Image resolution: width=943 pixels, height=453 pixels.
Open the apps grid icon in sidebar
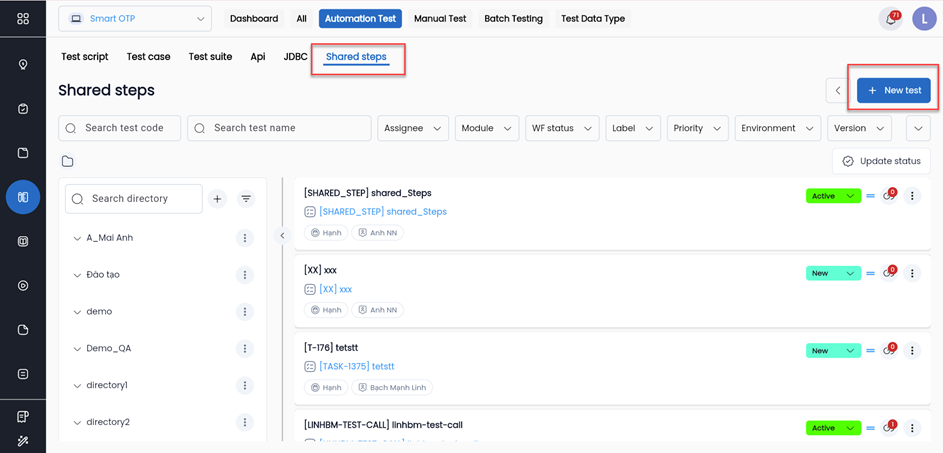[23, 19]
